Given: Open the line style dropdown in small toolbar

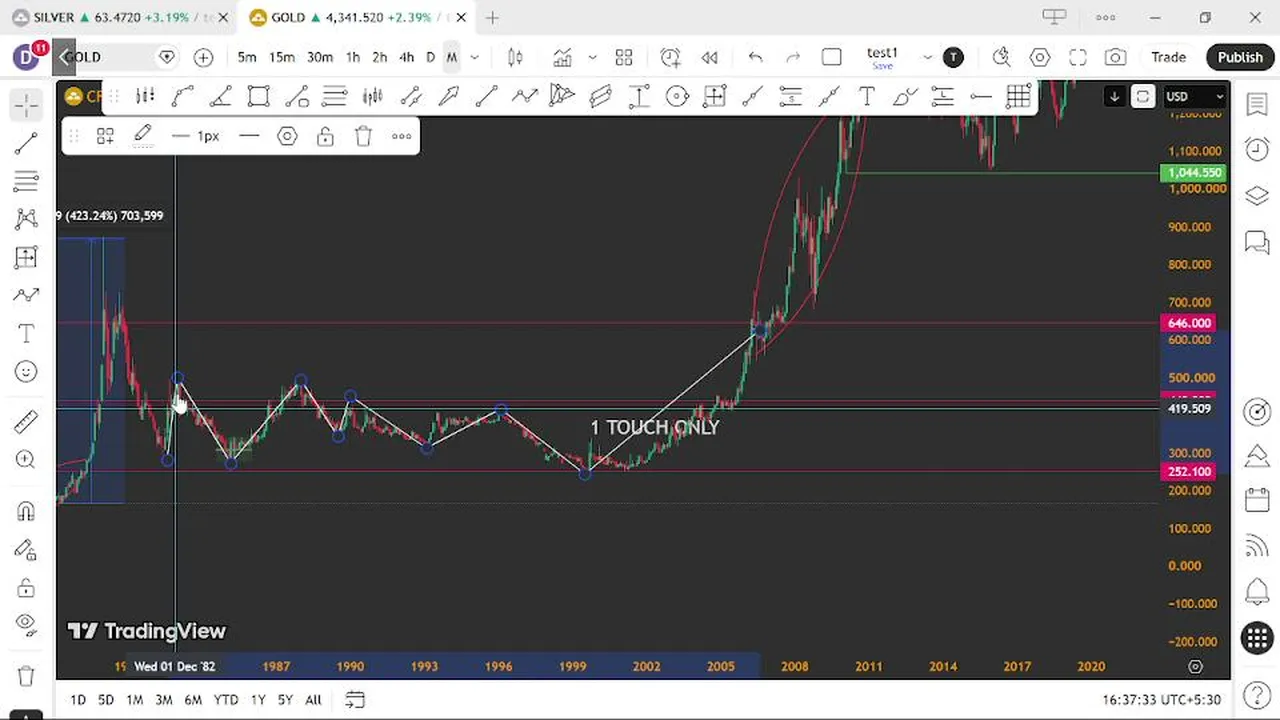Looking at the screenshot, I should pos(249,136).
